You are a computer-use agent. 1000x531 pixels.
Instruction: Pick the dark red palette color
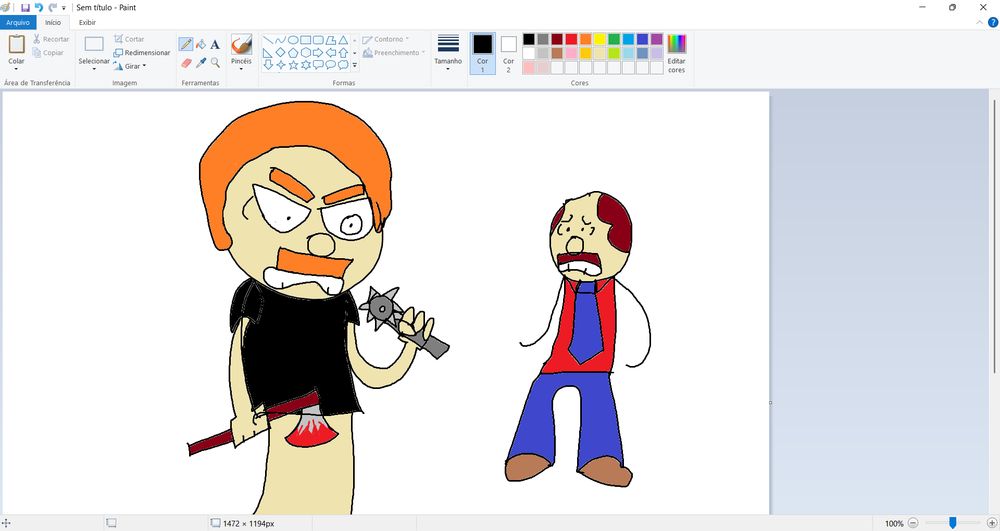[557, 39]
